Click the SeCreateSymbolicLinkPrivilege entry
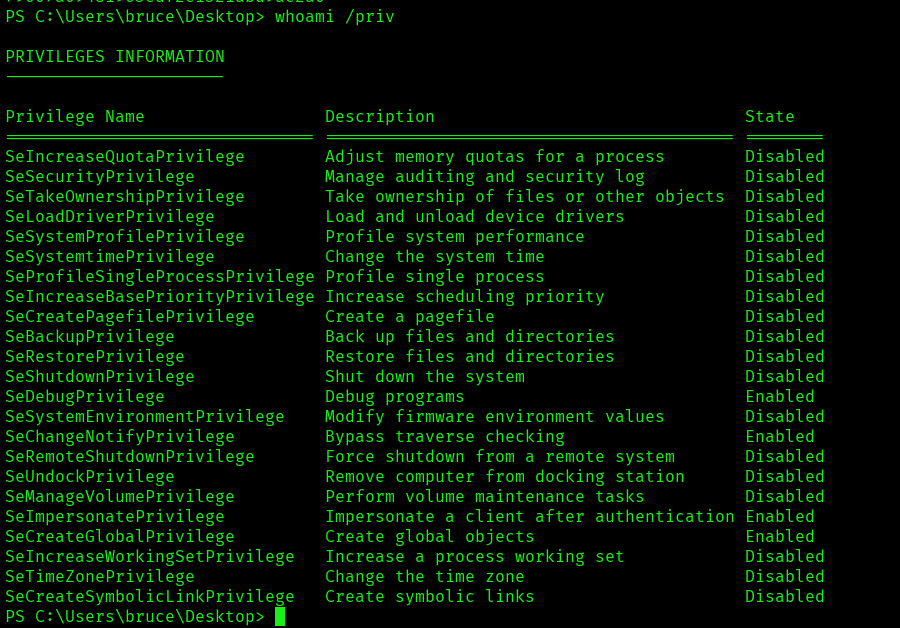 (x=150, y=597)
